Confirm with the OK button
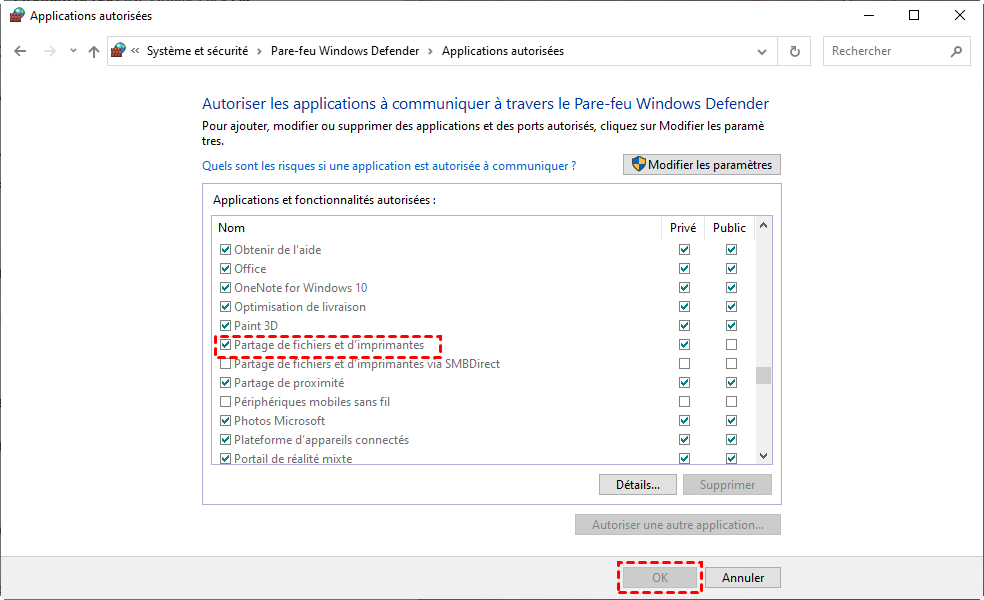Screen dimensions: 984x600 pyautogui.click(x=660, y=577)
